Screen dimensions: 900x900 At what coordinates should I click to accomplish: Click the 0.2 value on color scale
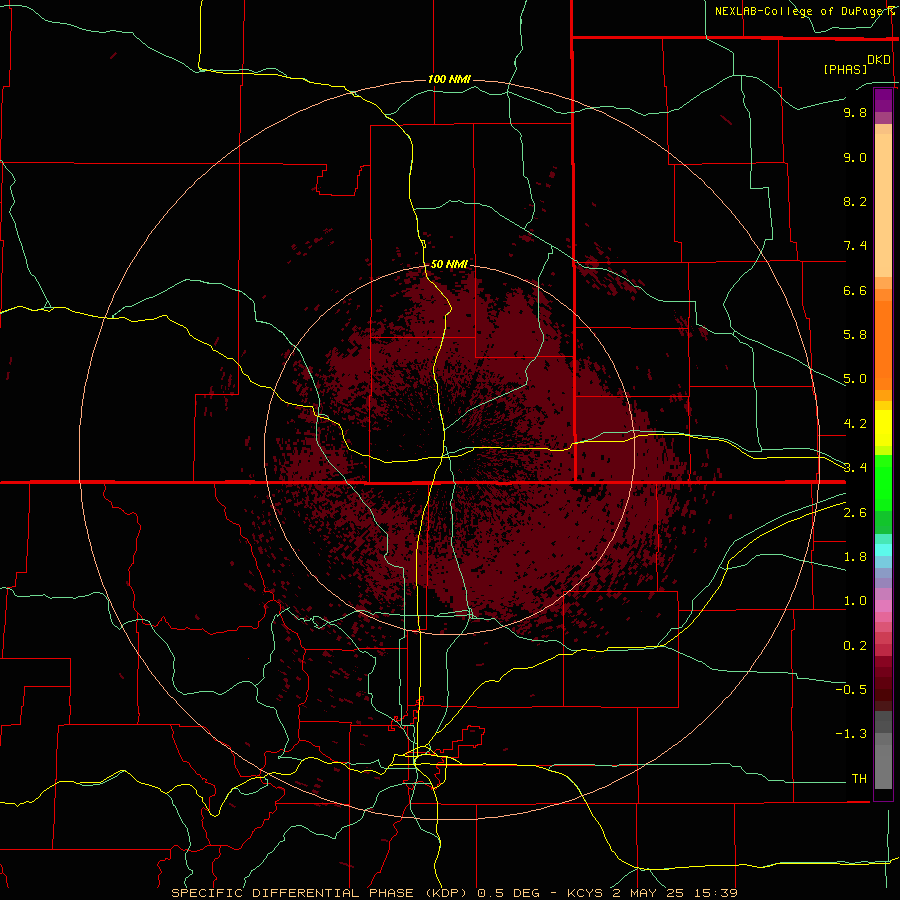click(x=855, y=646)
